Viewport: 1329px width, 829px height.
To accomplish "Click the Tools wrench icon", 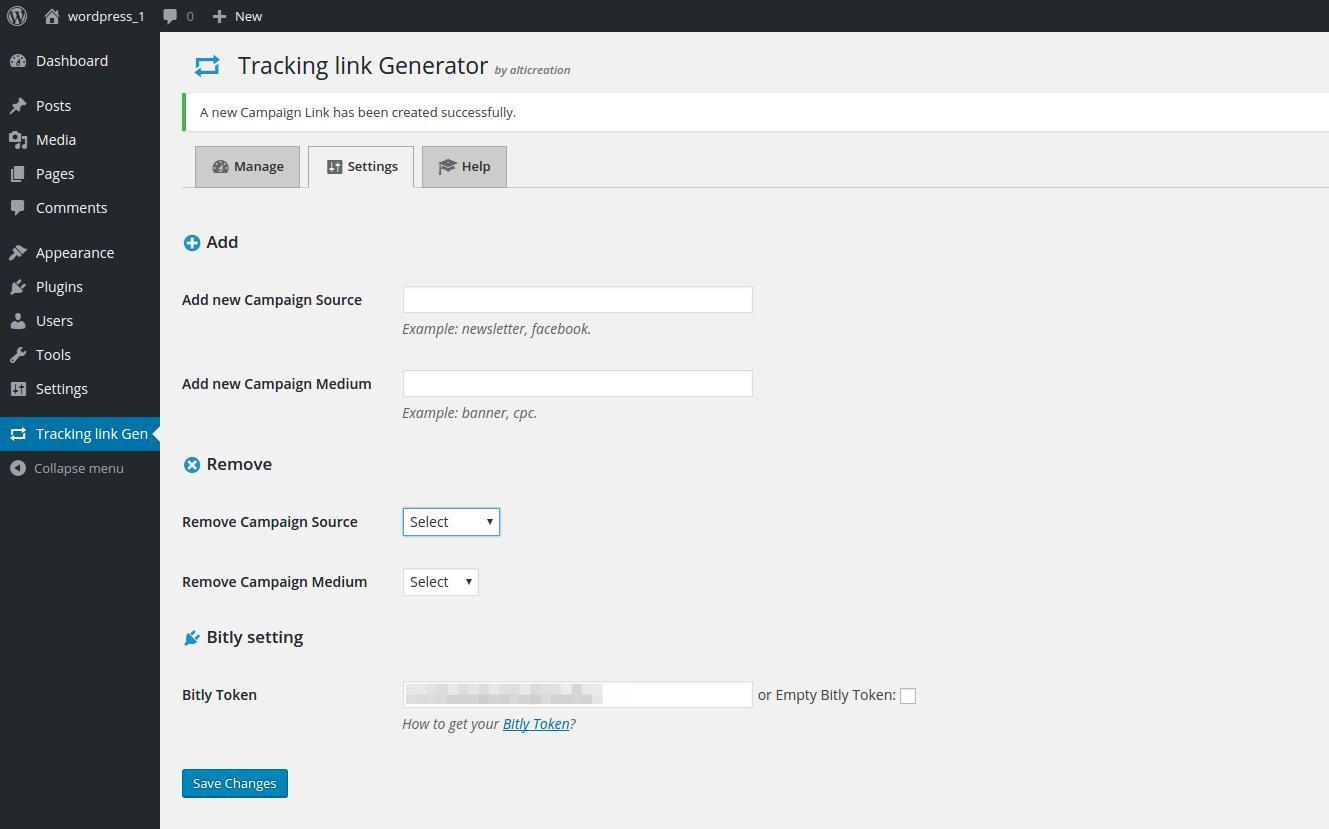I will 18,355.
